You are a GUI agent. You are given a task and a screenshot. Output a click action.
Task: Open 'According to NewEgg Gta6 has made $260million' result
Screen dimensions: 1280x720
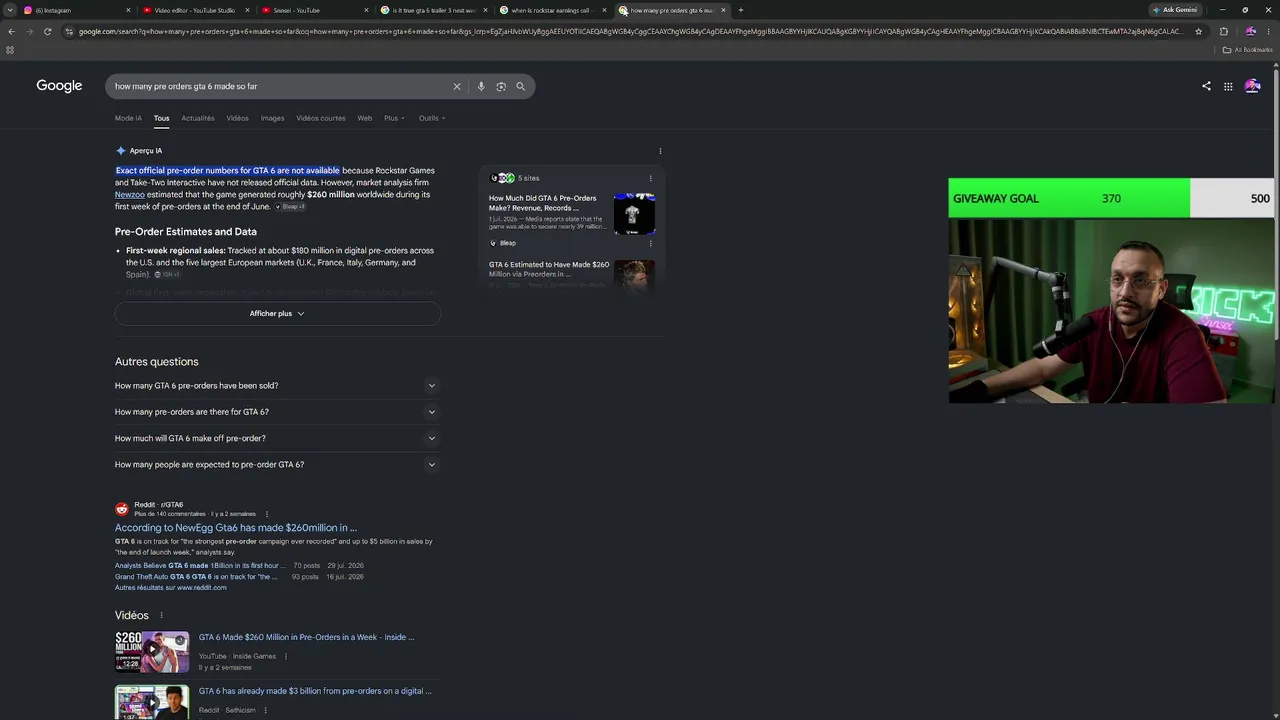(236, 528)
